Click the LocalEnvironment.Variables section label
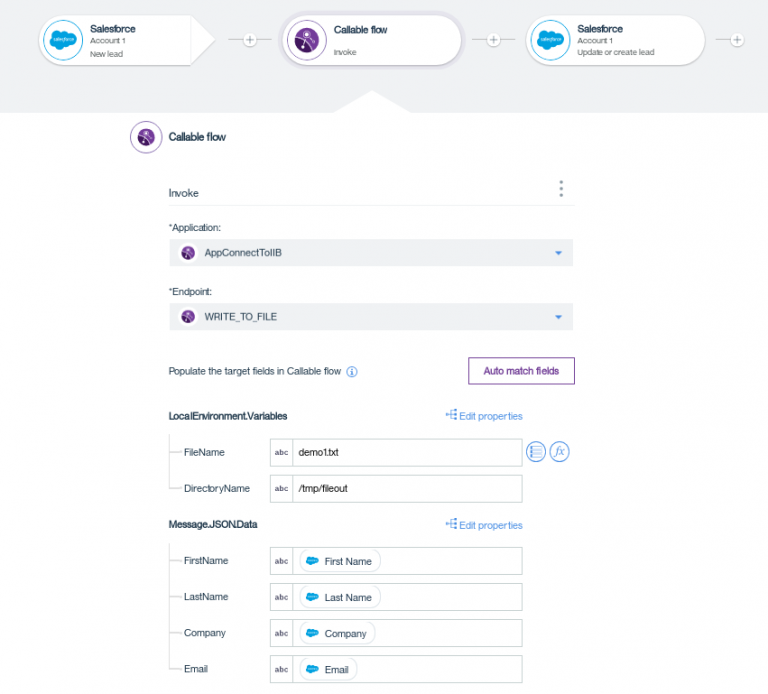 tap(228, 416)
